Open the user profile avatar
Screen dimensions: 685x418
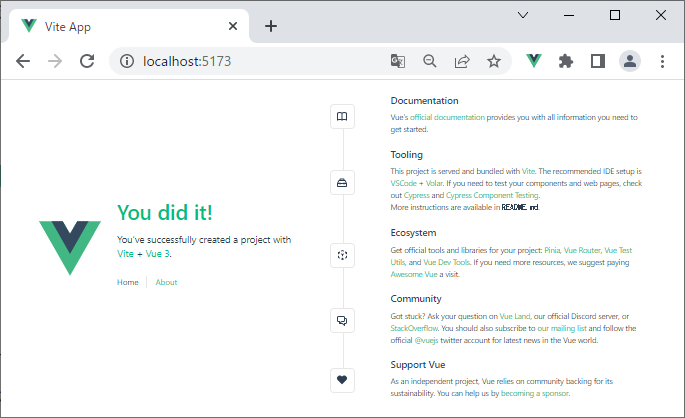[x=630, y=61]
